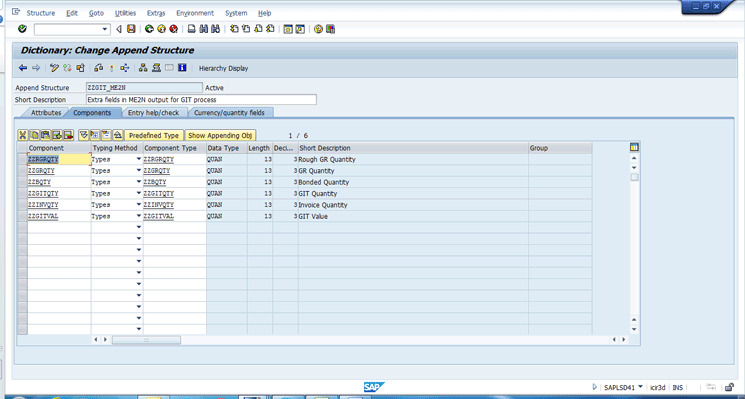Open Typing Method dropdown for ZZGITQTY row
The image size is (745, 399).
click(139, 193)
